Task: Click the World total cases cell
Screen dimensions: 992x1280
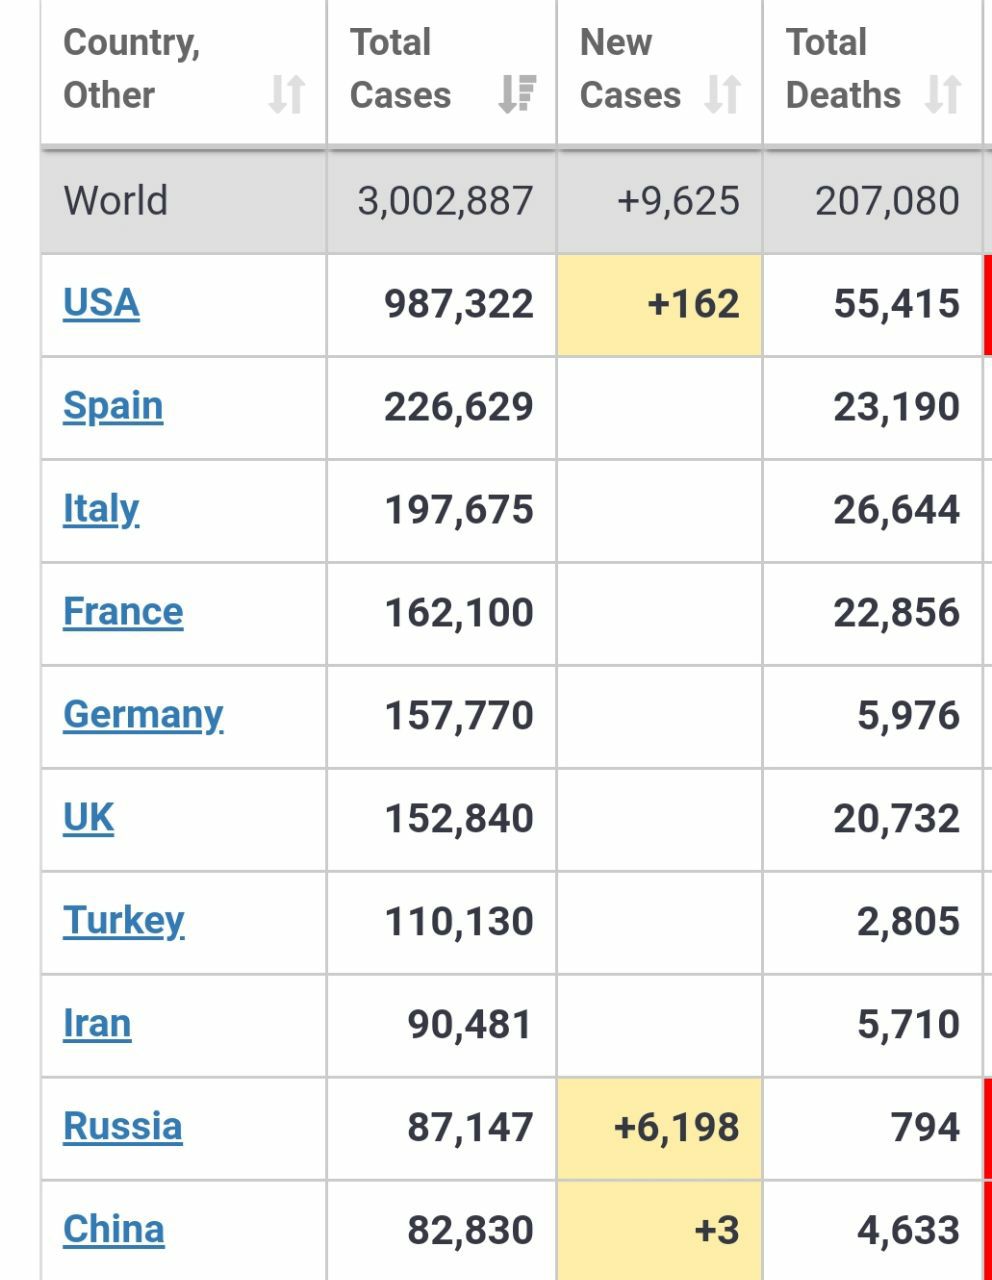Action: (x=442, y=201)
